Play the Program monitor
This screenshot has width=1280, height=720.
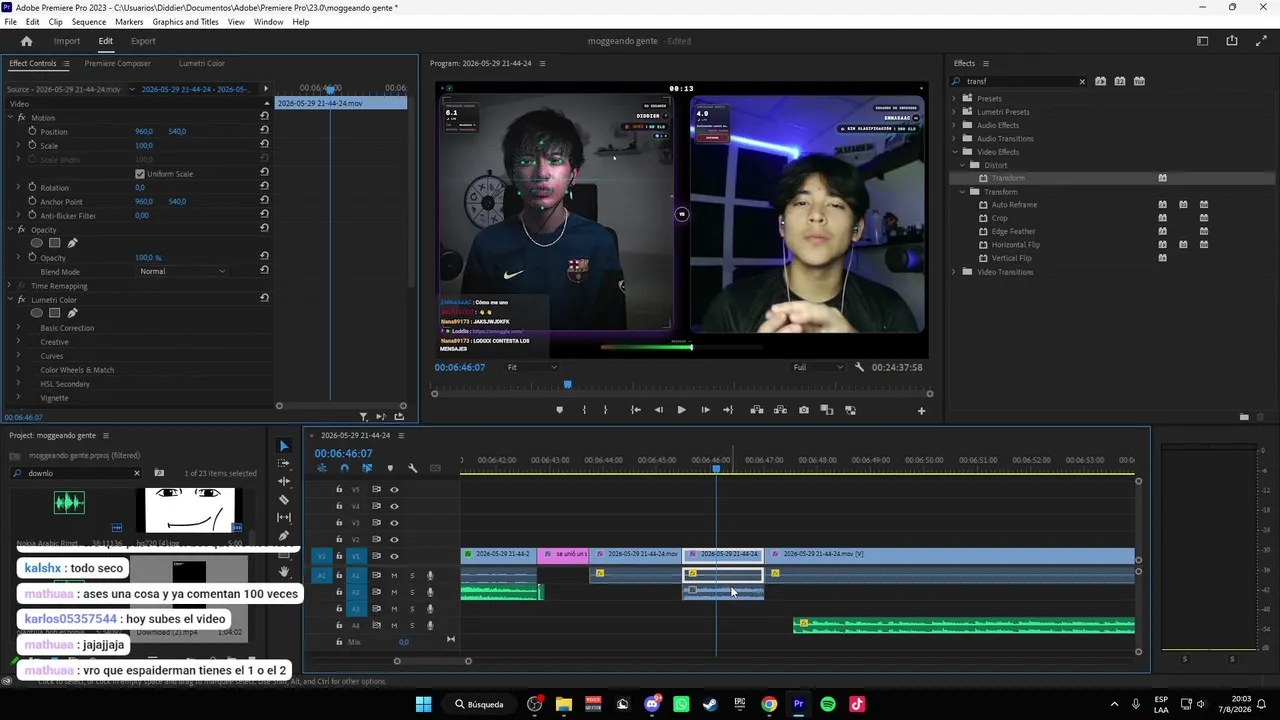point(682,410)
